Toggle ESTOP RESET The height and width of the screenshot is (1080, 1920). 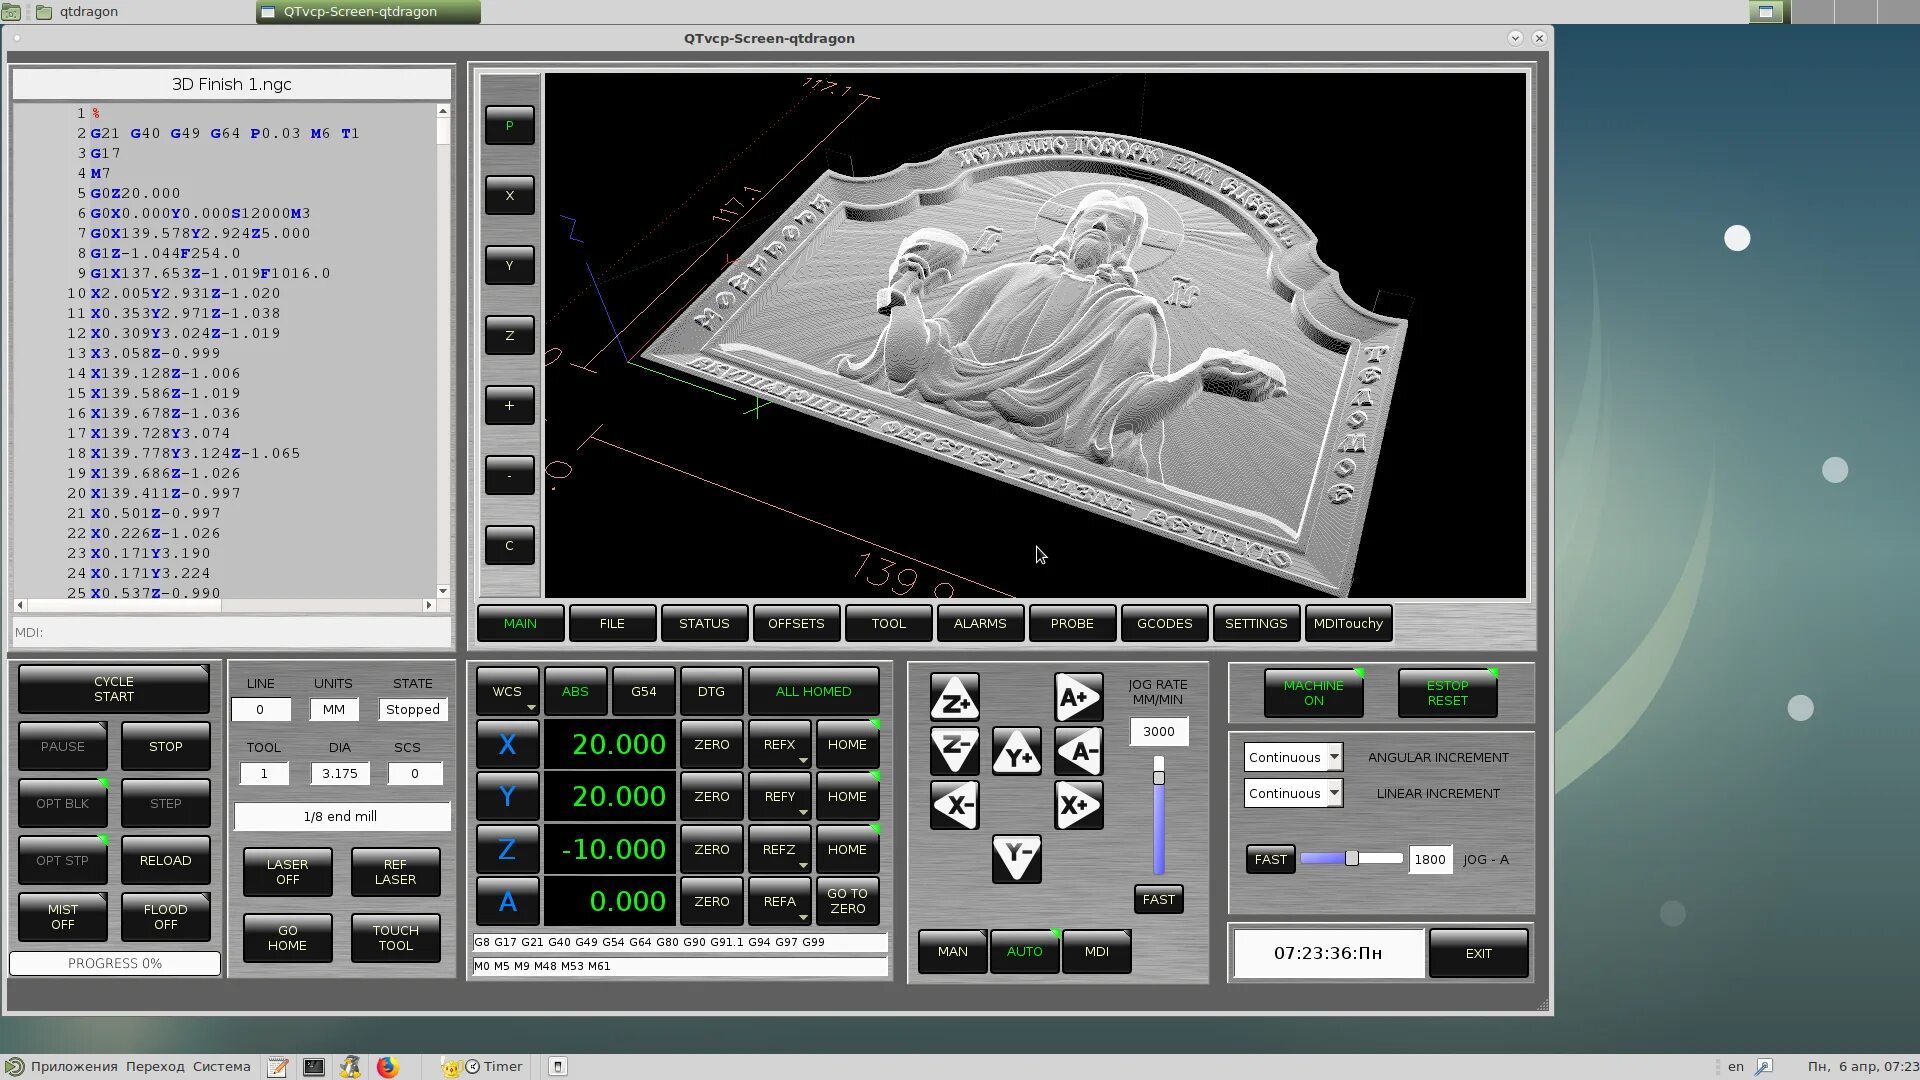coord(1447,693)
